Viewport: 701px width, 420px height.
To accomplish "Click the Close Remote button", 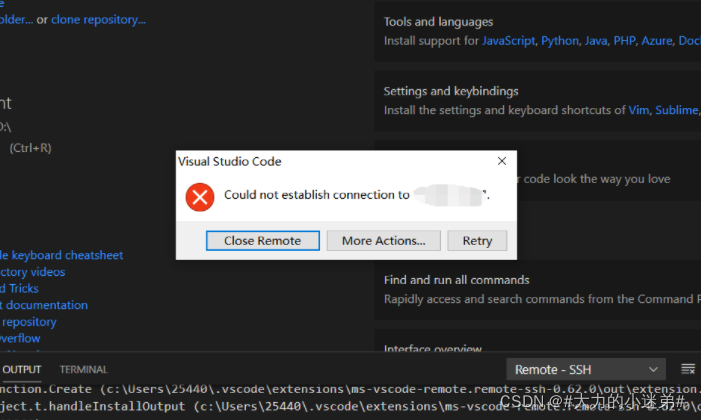I will pyautogui.click(x=262, y=241).
